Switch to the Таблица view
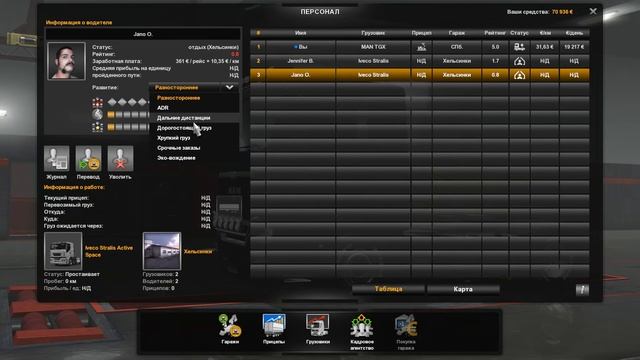The image size is (640, 360). [388, 289]
